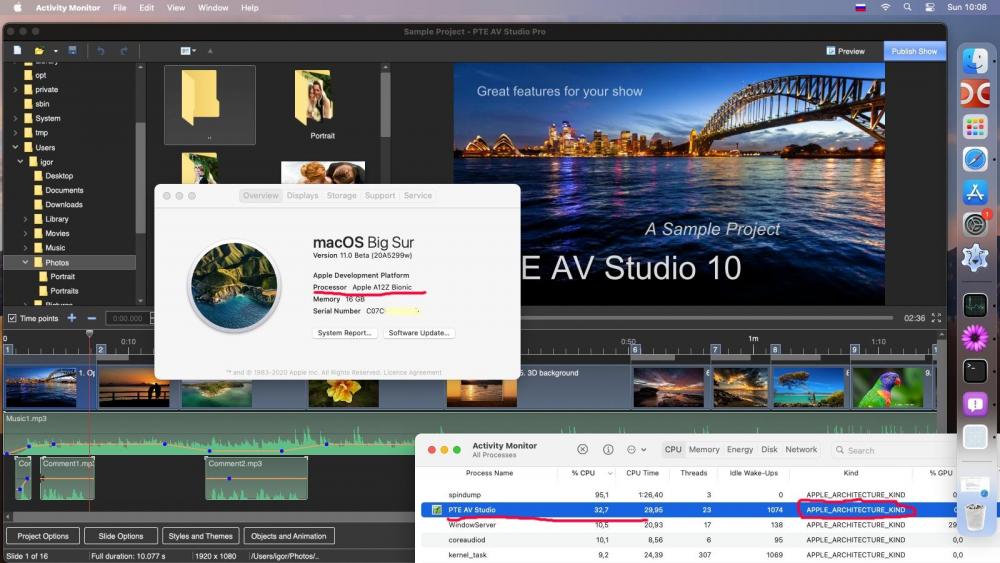The height and width of the screenshot is (563, 1000).
Task: Open Safari from the Dock
Action: (974, 159)
